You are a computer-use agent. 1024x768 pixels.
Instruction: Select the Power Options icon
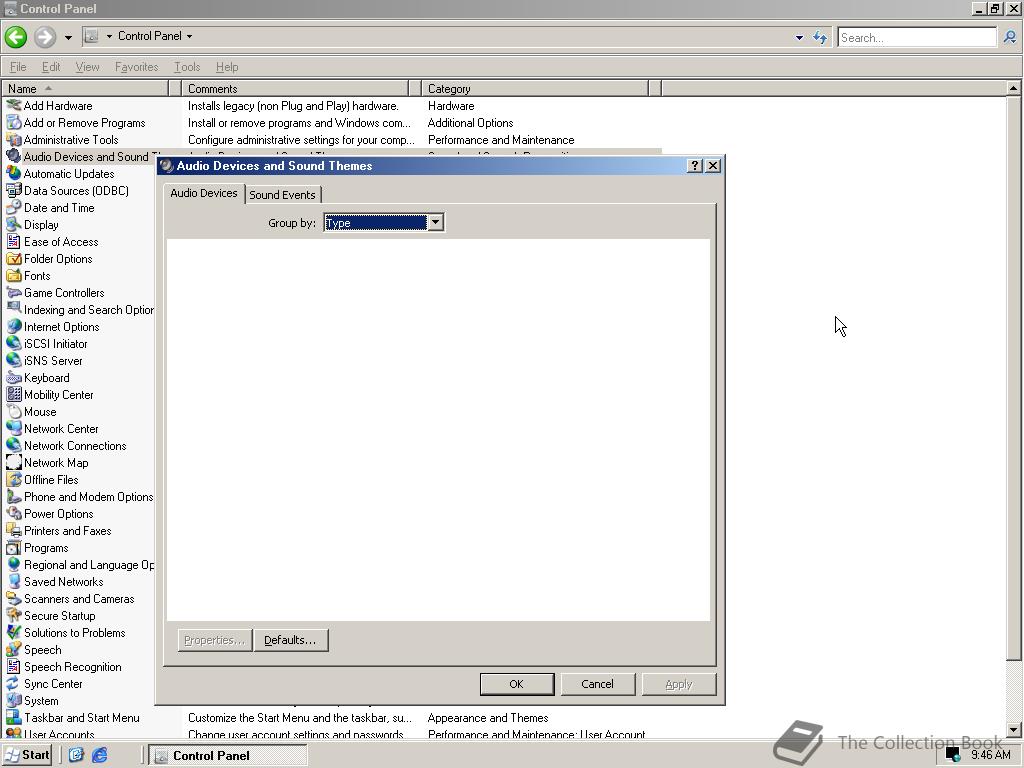pos(14,513)
